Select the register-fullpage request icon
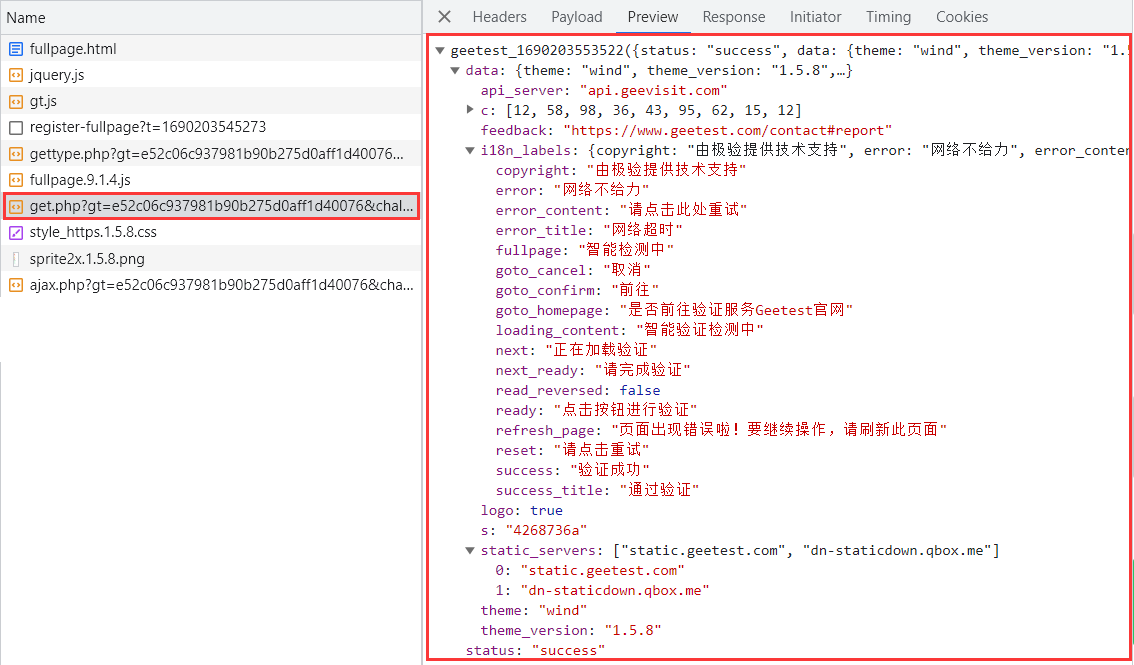1134x665 pixels. [x=16, y=128]
